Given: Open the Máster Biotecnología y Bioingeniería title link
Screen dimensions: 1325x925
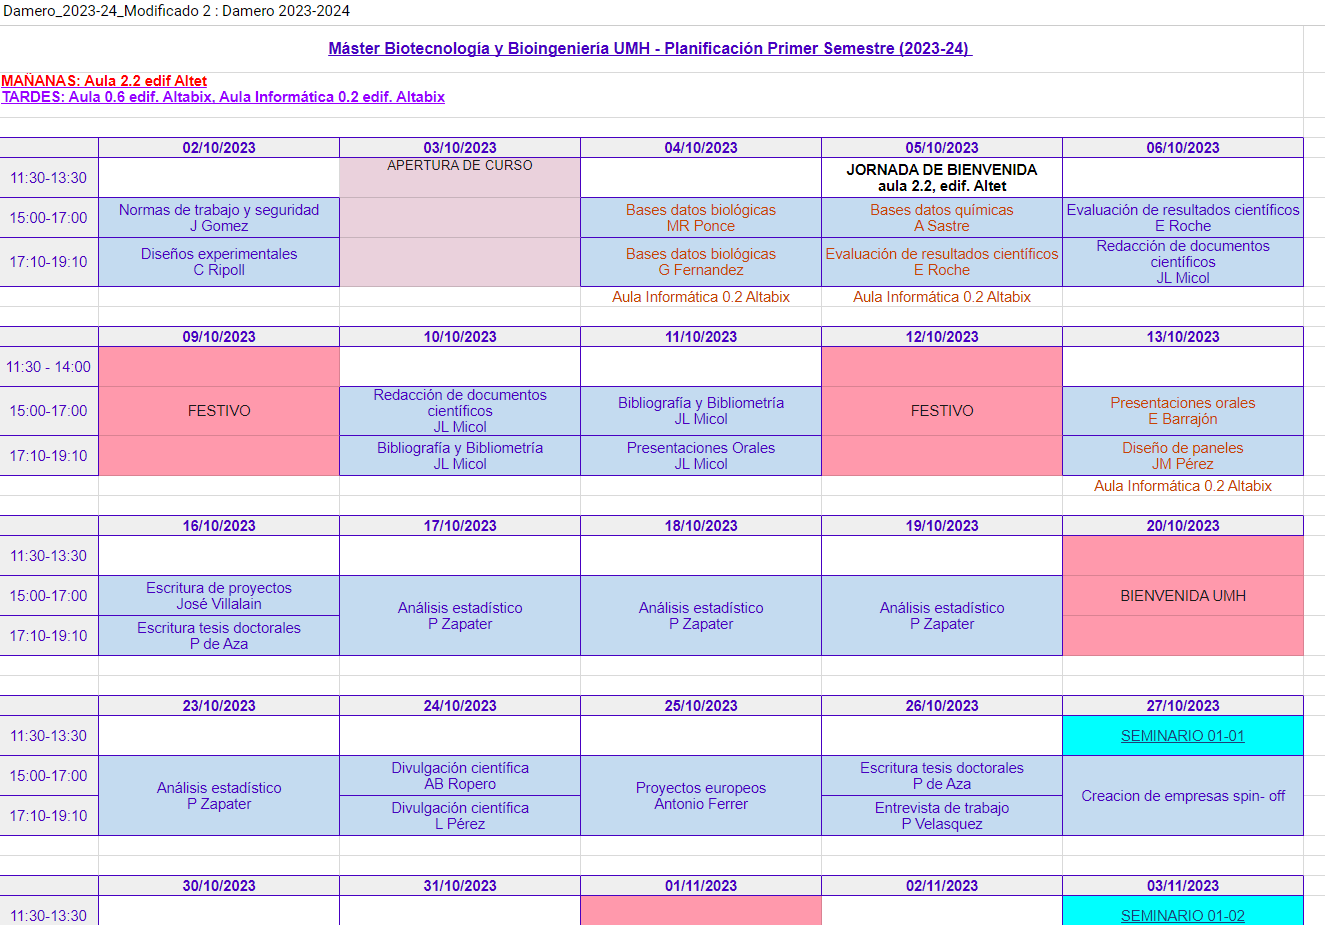Looking at the screenshot, I should point(650,48).
